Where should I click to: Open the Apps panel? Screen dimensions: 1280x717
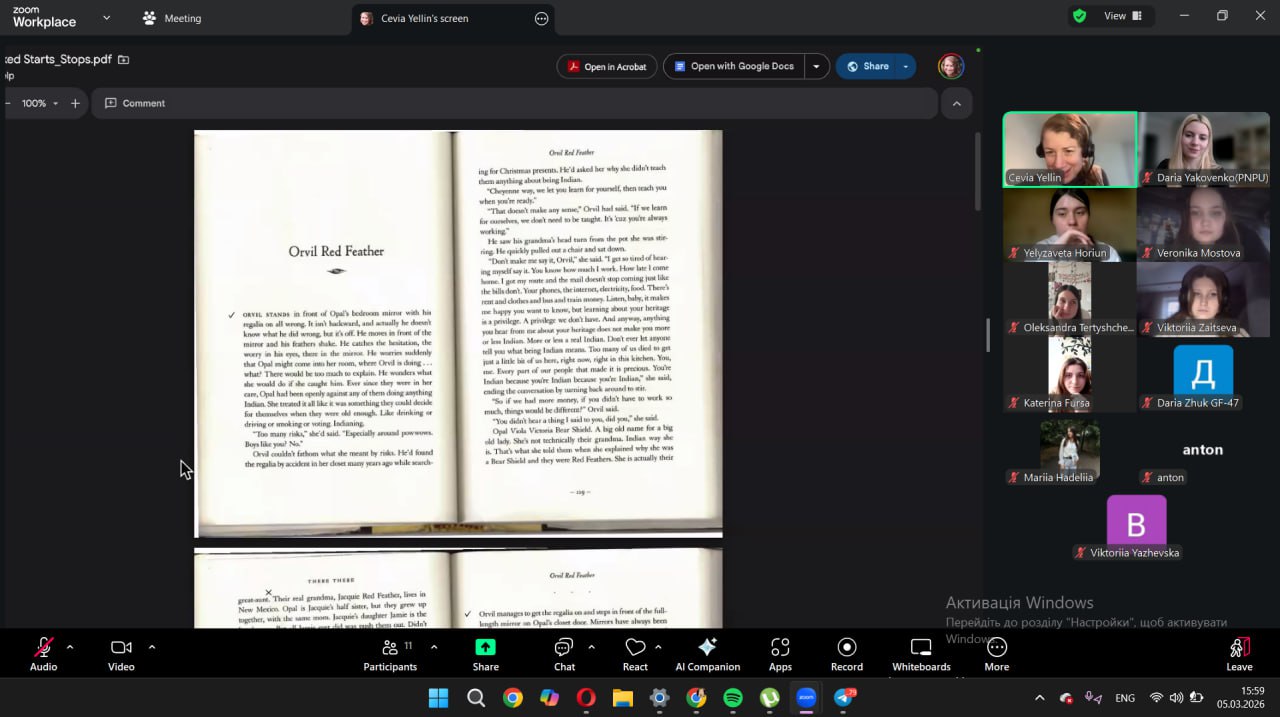coord(780,654)
